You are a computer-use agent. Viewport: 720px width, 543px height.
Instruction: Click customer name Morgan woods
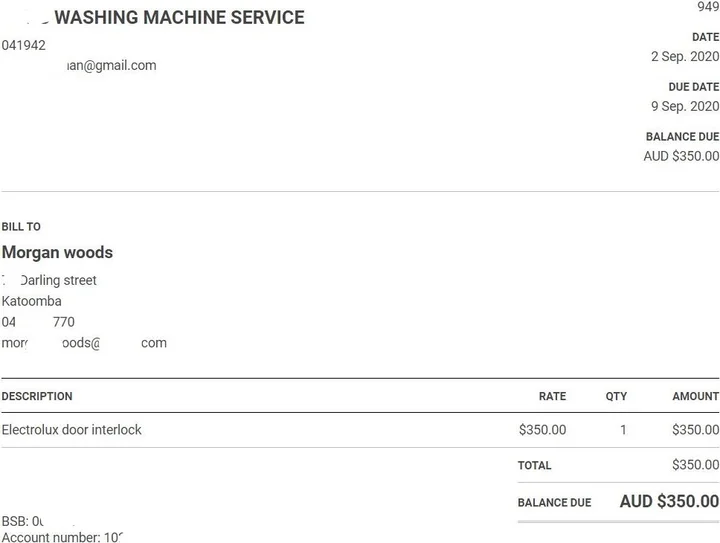click(57, 253)
